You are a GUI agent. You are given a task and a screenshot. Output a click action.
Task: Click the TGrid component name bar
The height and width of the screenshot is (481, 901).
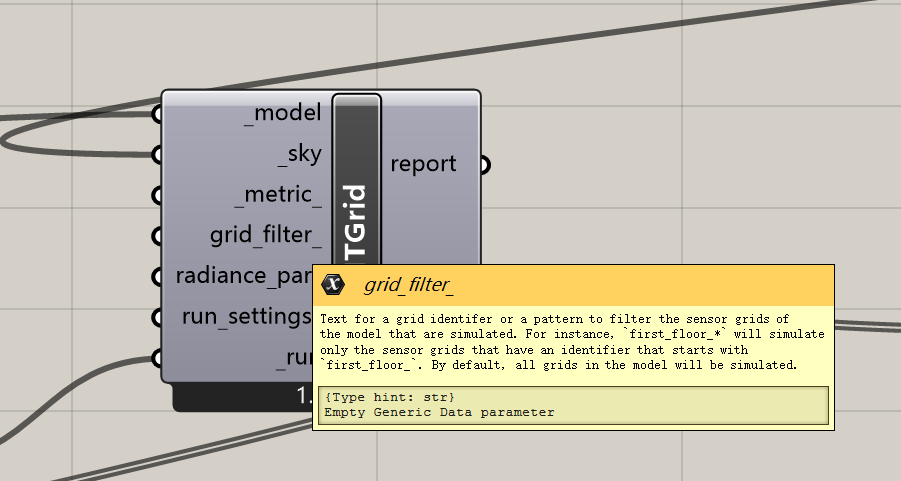(356, 179)
